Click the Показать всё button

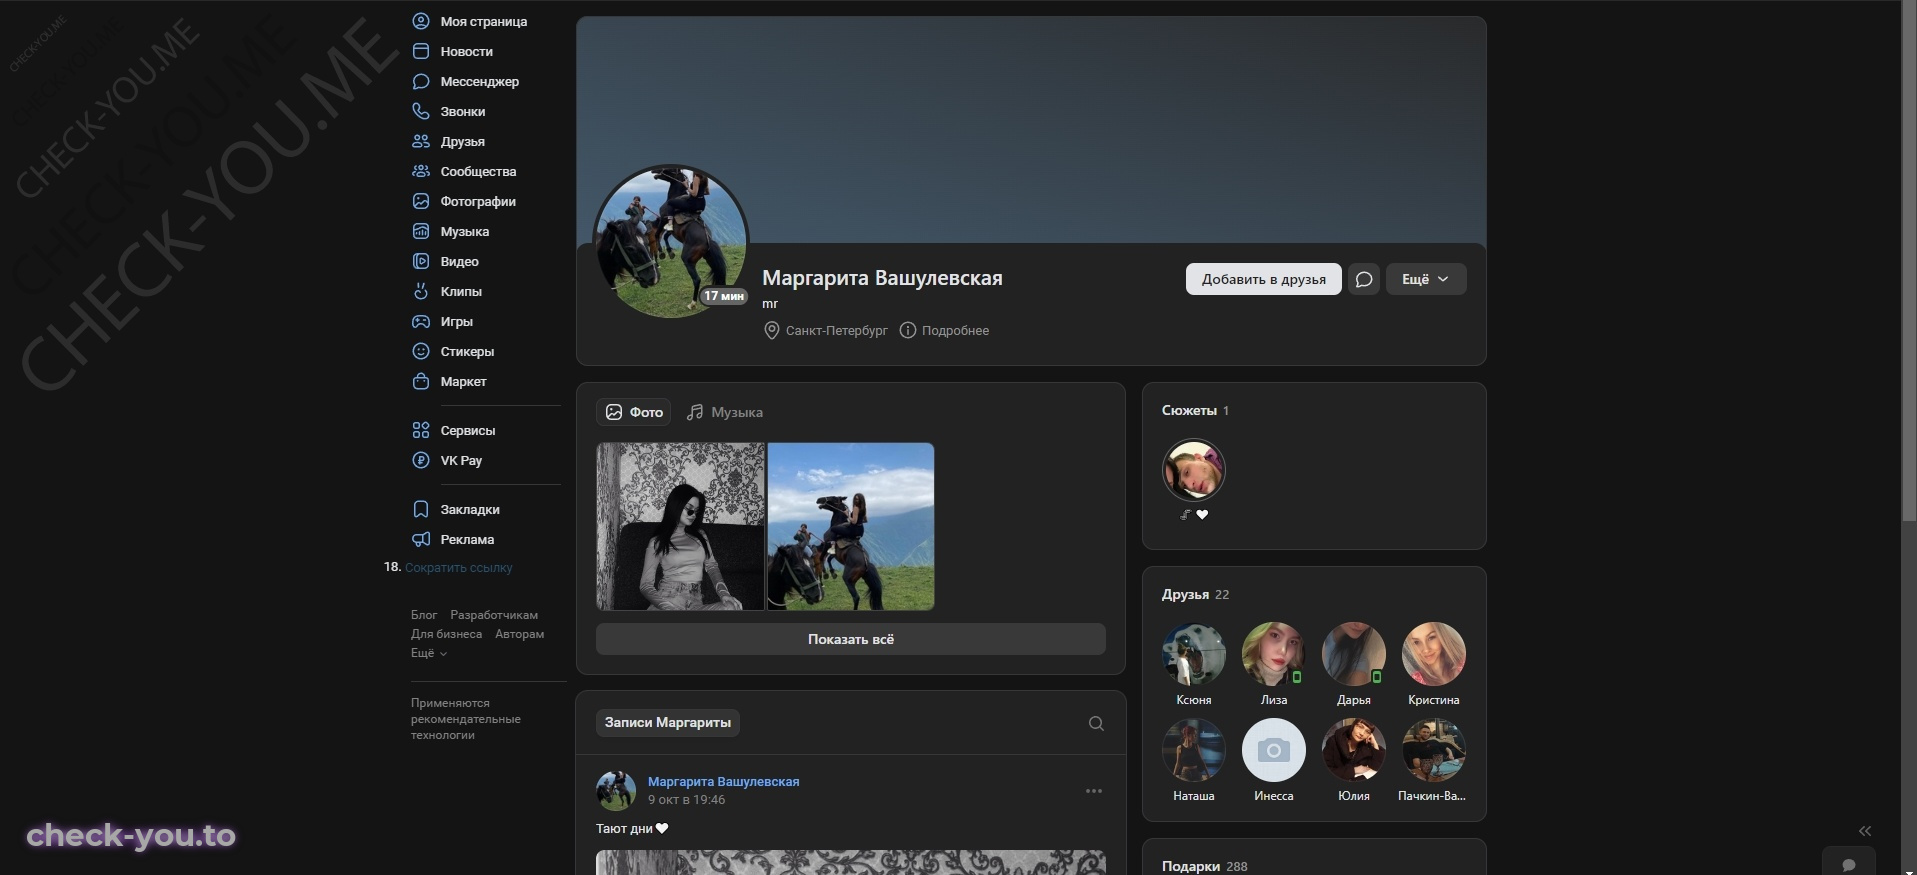pyautogui.click(x=851, y=639)
